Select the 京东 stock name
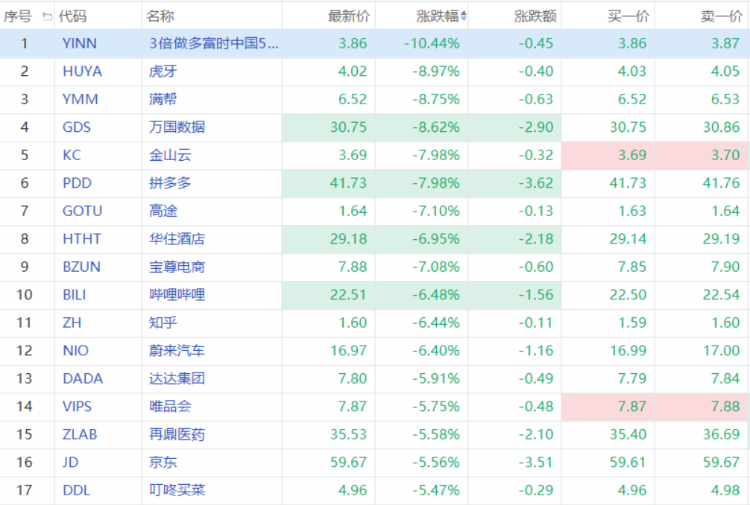Viewport: 750px width, 505px height. point(161,463)
